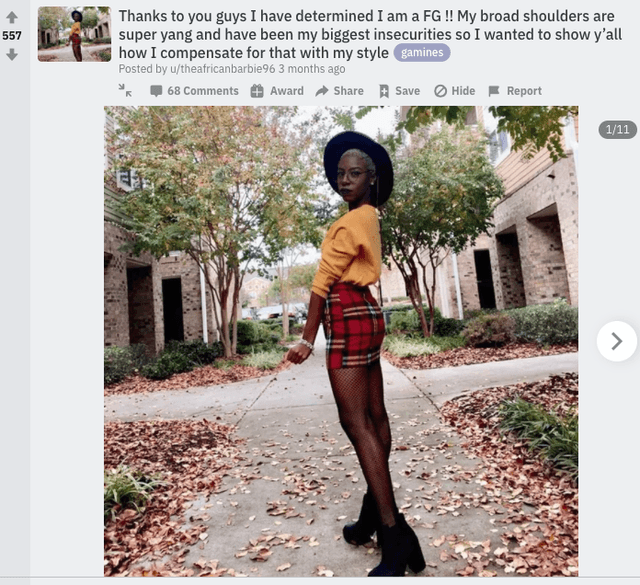Share this post
The image size is (640, 585).
[x=340, y=91]
